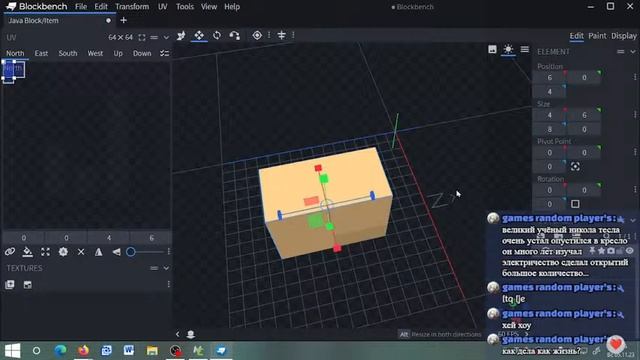This screenshot has width=640, height=360.
Task: Open a new tab with plus button
Action: pos(123,20)
